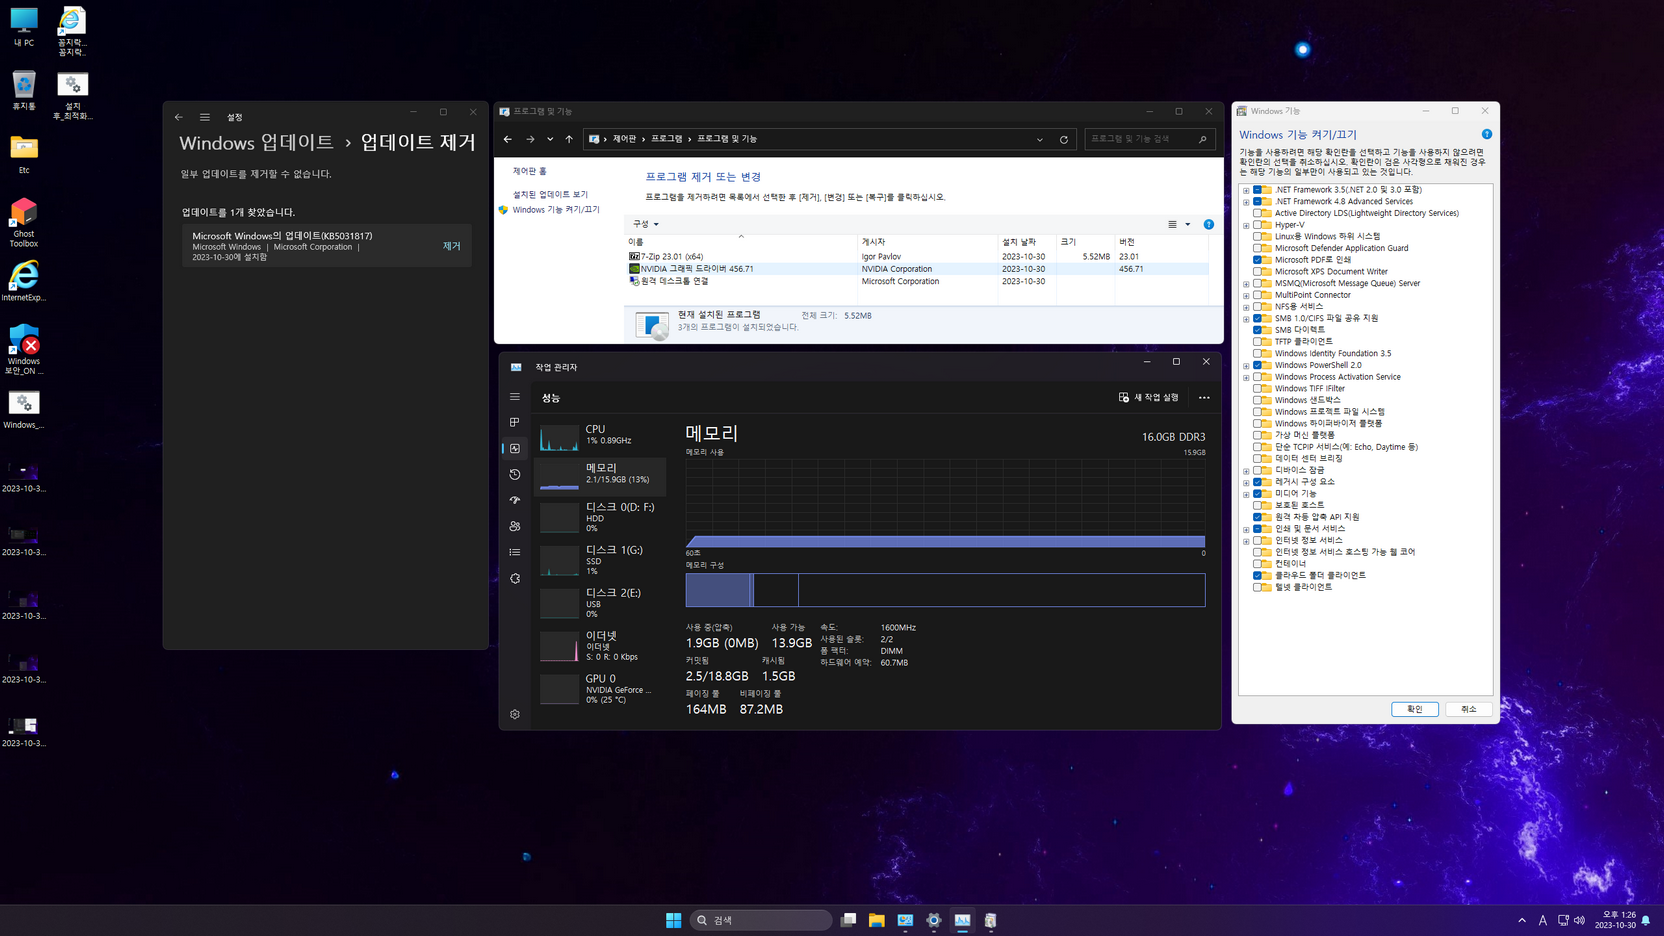Select Performance page icon in Task Manager

tap(515, 449)
